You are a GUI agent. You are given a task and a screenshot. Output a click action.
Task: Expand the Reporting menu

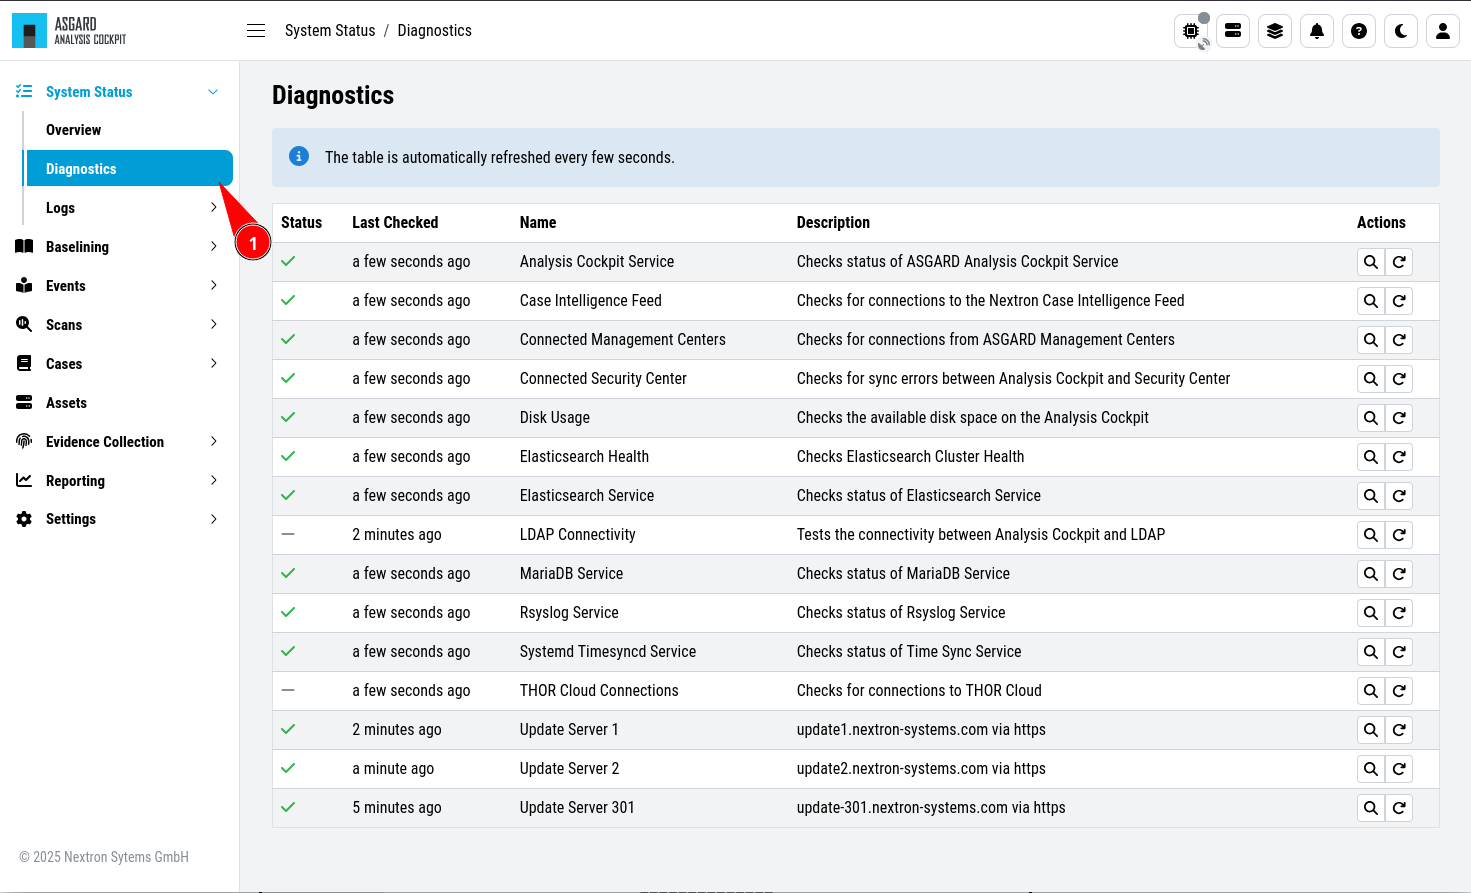(x=213, y=481)
